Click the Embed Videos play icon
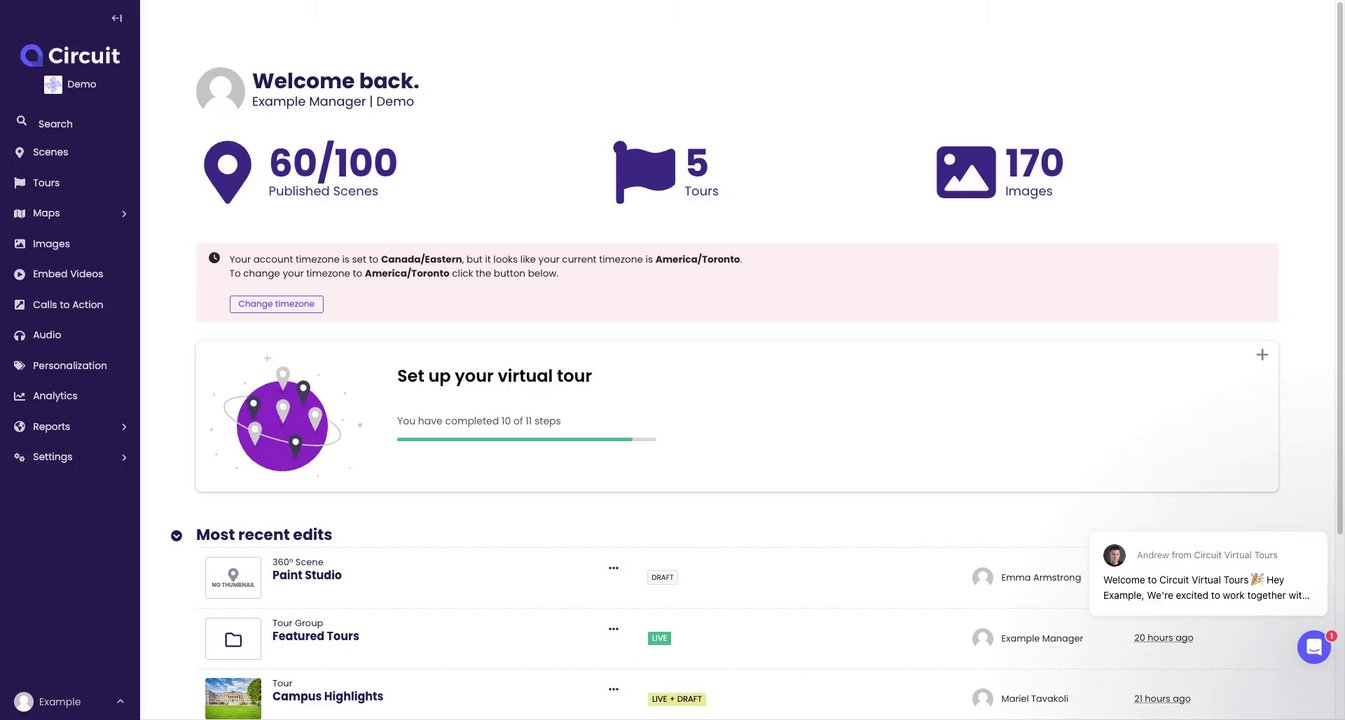1345x720 pixels. pos(19,274)
